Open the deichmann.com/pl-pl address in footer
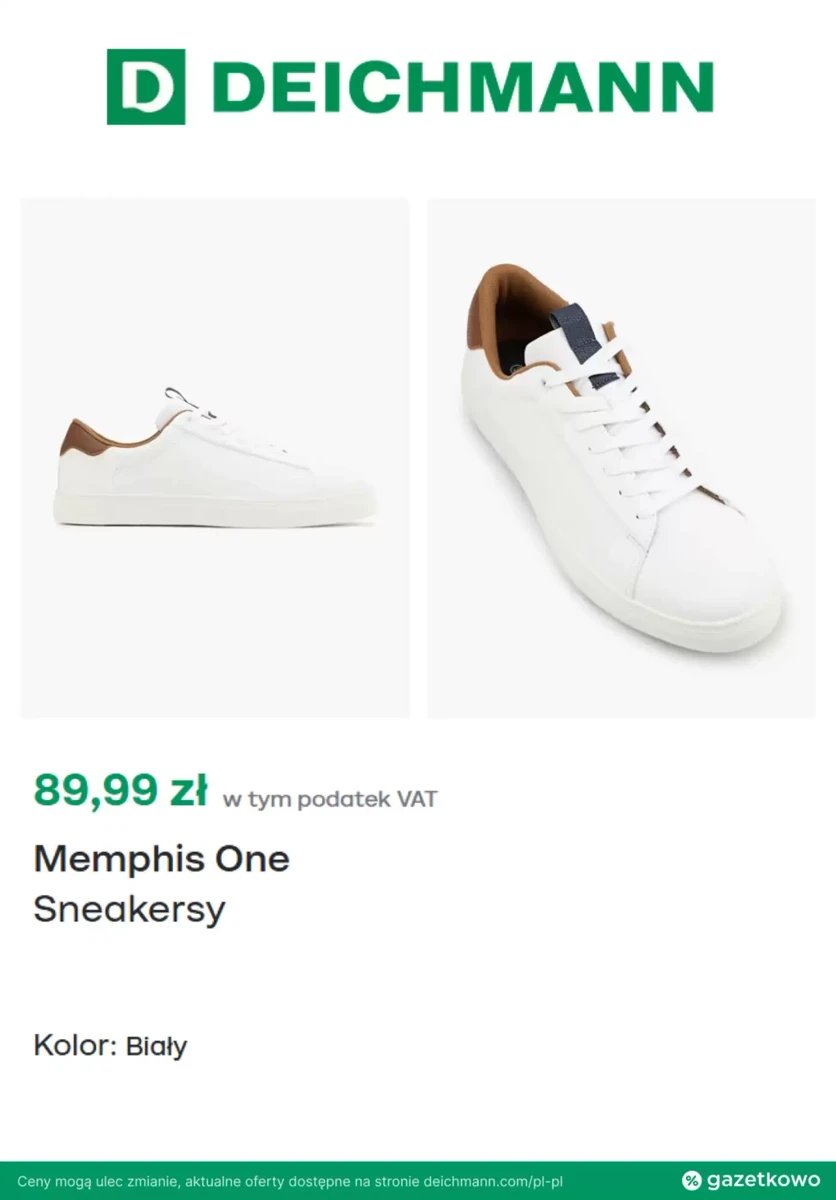 494,1181
